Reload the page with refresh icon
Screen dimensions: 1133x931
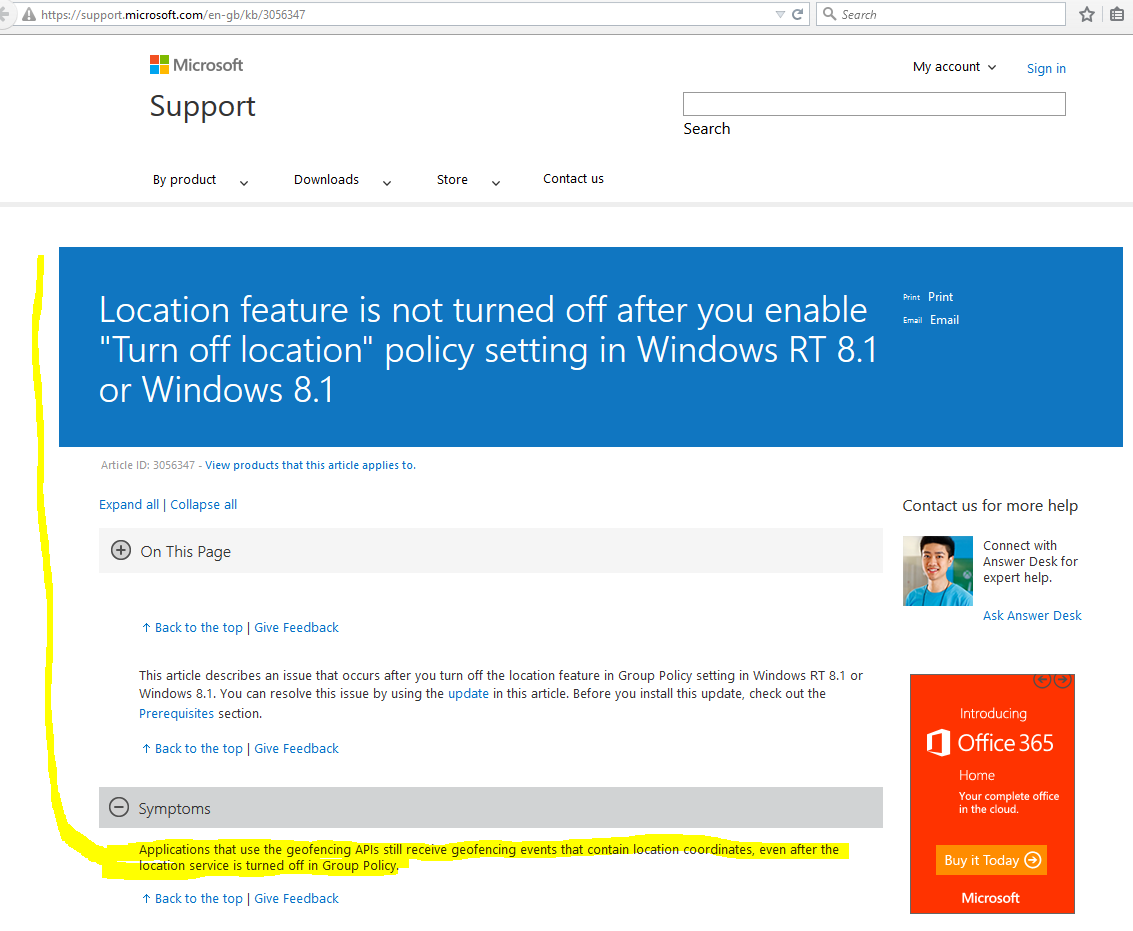pos(798,14)
